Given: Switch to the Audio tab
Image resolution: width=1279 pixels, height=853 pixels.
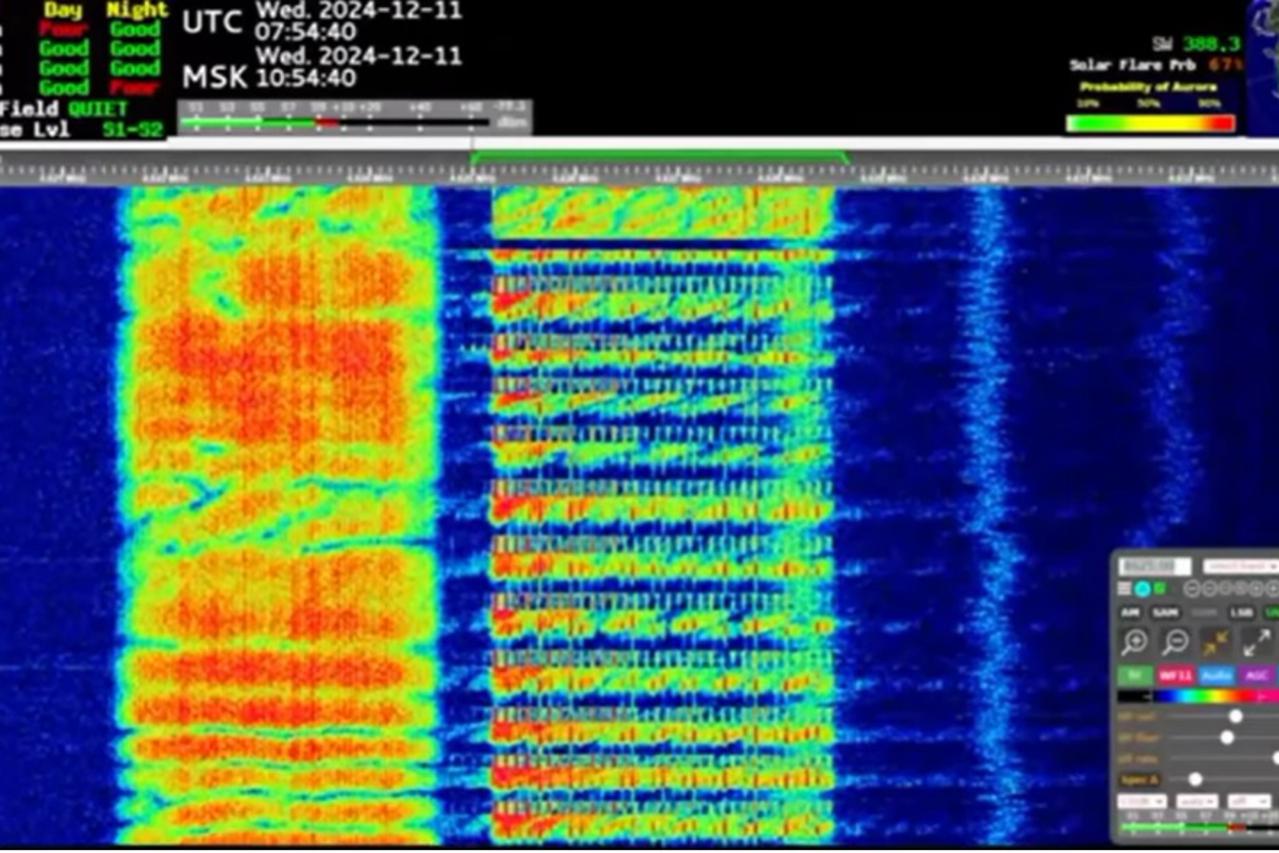Looking at the screenshot, I should coord(1217,675).
